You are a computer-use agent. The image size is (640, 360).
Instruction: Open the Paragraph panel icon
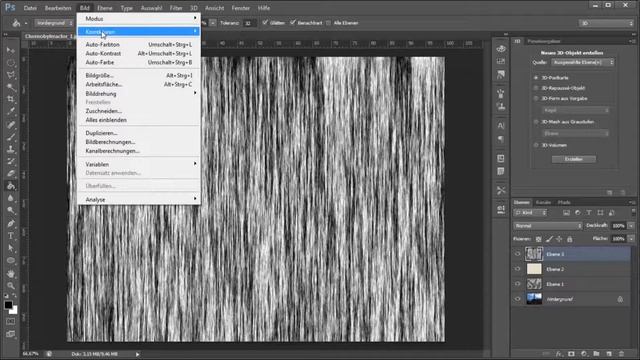click(x=501, y=140)
